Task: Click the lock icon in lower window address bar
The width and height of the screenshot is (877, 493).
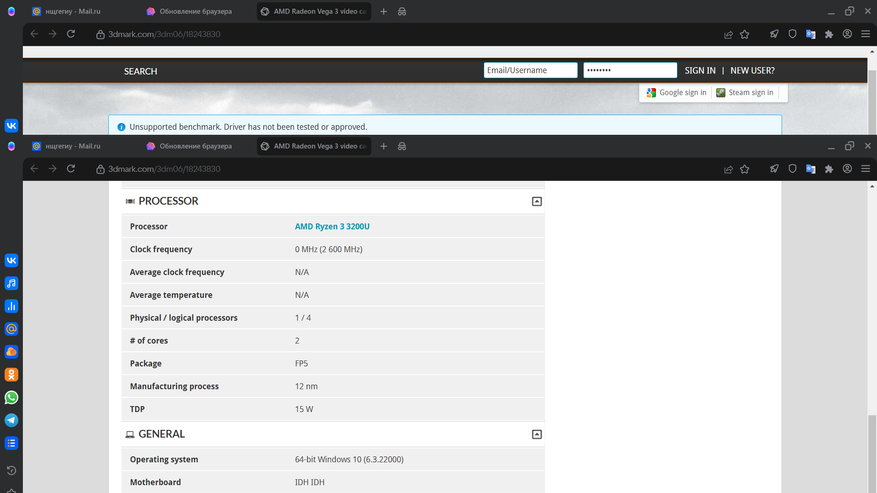Action: click(100, 169)
